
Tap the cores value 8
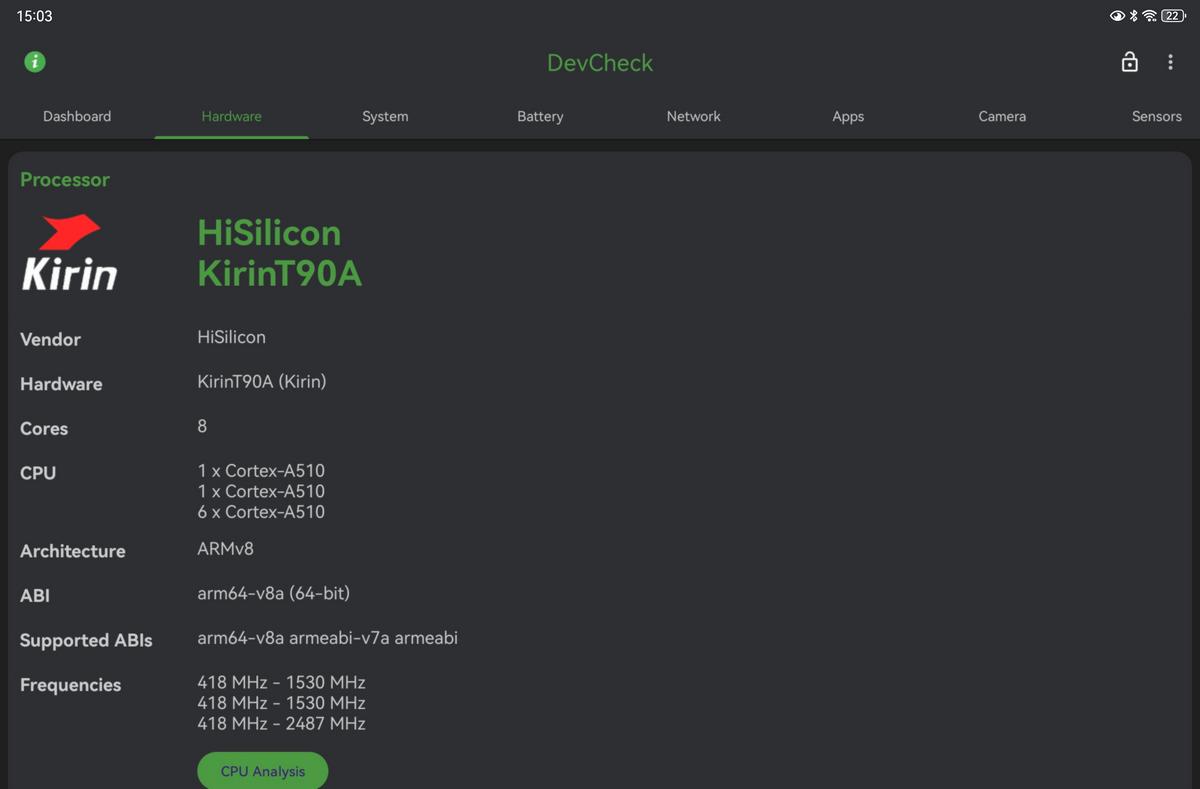click(x=202, y=426)
